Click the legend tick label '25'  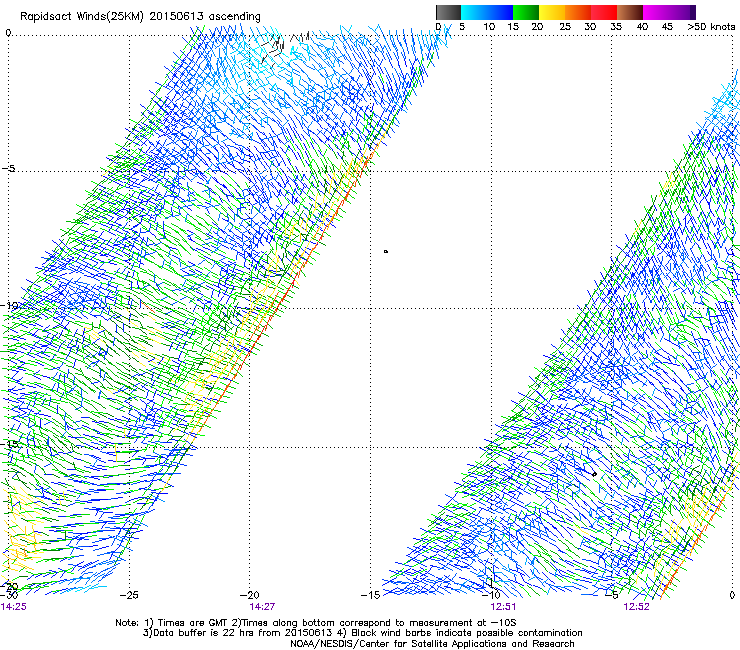click(x=565, y=27)
